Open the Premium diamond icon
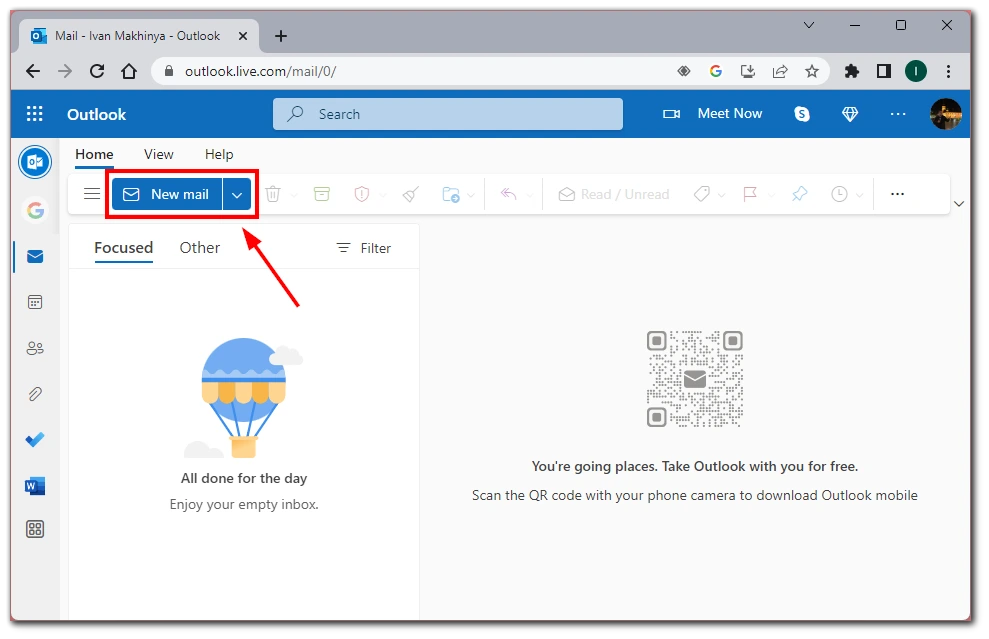Image resolution: width=989 pixels, height=639 pixels. [x=850, y=114]
